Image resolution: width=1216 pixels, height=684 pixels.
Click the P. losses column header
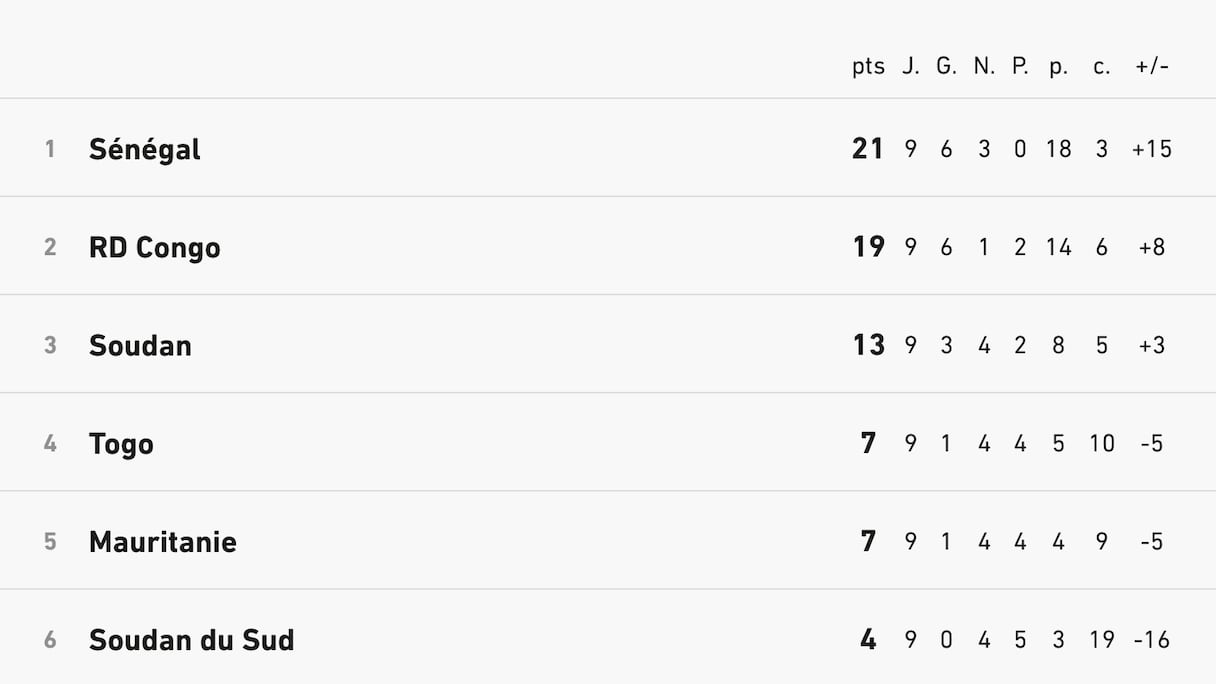1020,67
